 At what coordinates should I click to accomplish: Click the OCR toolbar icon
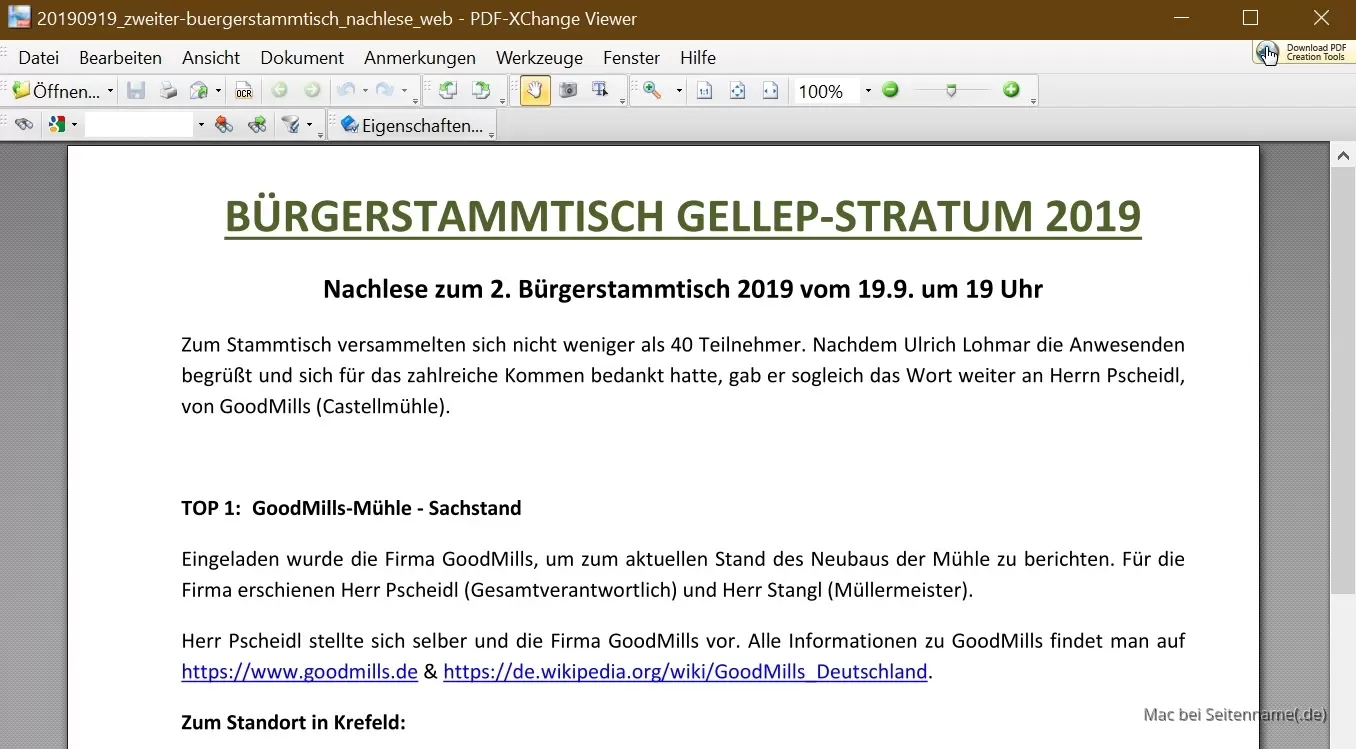click(x=243, y=91)
